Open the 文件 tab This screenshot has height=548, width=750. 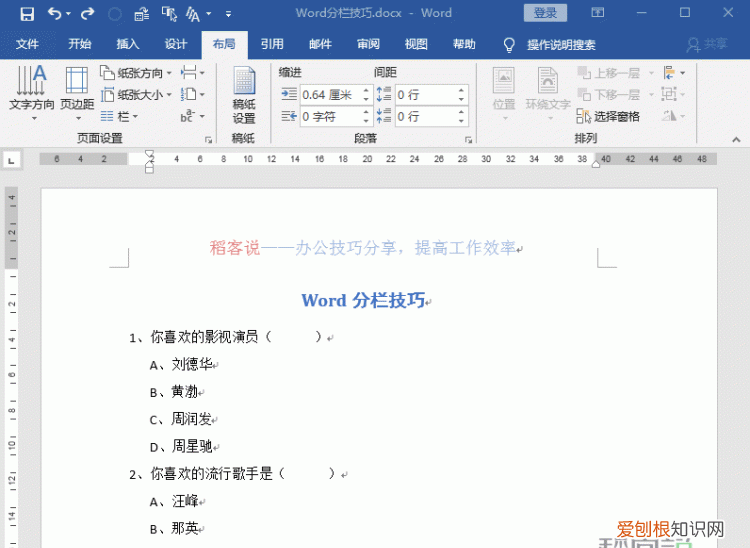point(27,44)
